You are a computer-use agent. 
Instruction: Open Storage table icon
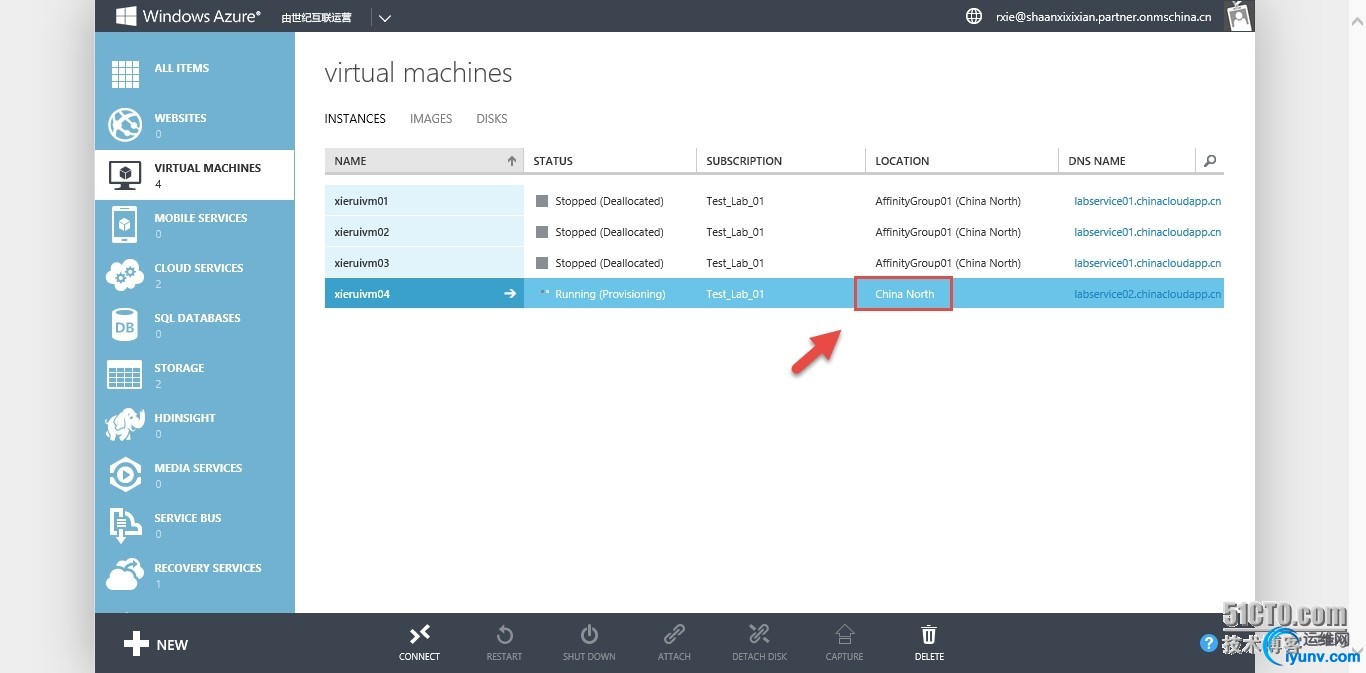125,375
